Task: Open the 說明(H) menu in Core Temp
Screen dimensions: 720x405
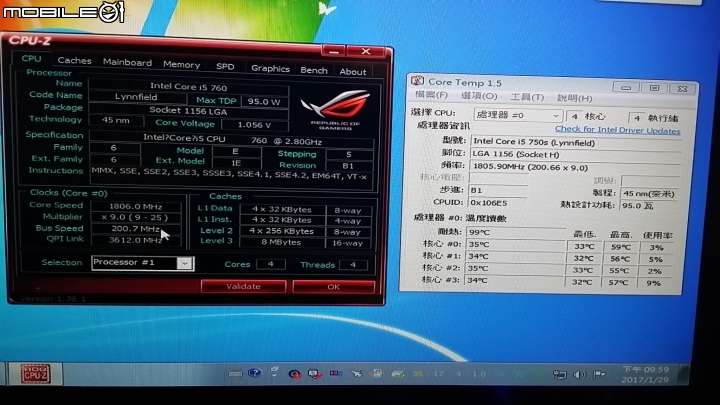Action: pos(574,98)
